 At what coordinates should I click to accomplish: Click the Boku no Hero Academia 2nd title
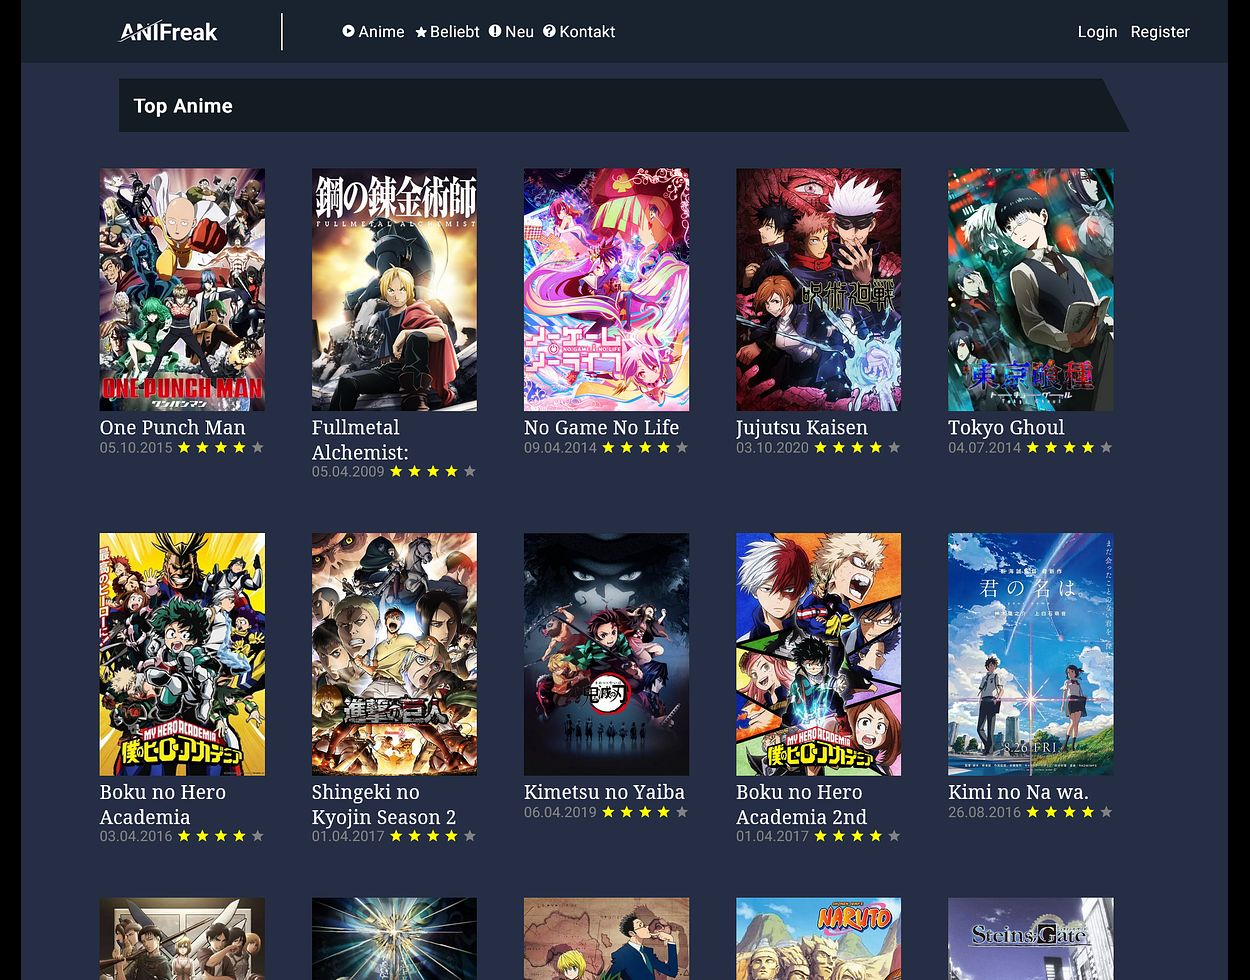801,804
